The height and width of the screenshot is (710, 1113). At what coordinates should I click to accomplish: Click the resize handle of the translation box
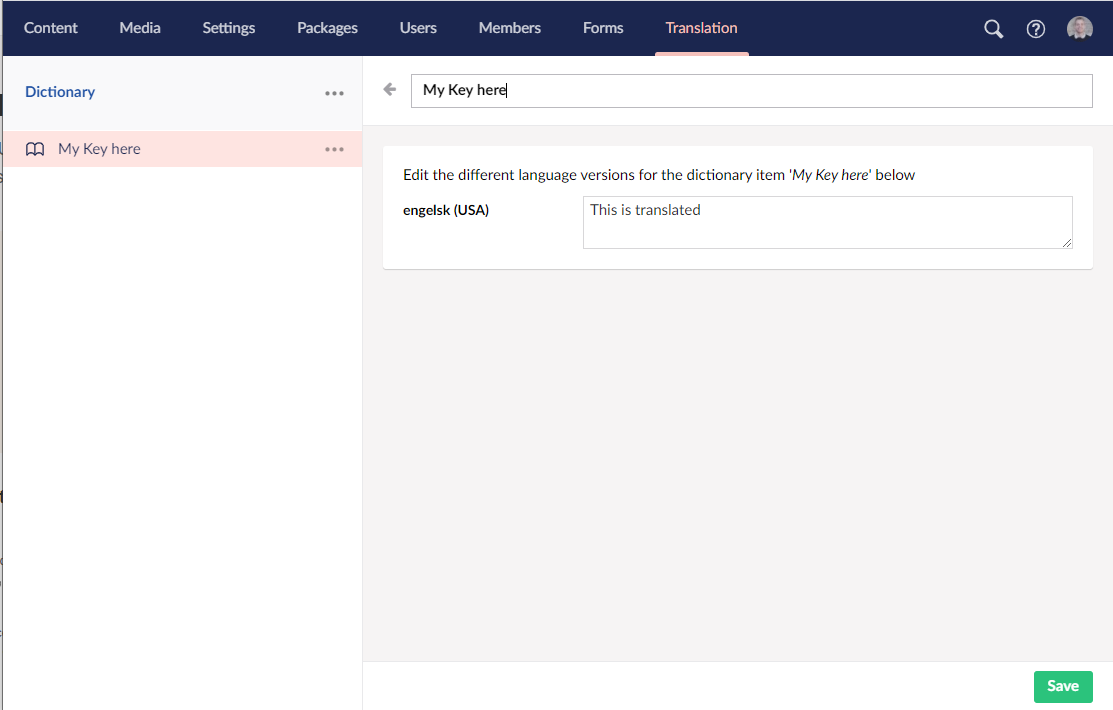point(1068,244)
